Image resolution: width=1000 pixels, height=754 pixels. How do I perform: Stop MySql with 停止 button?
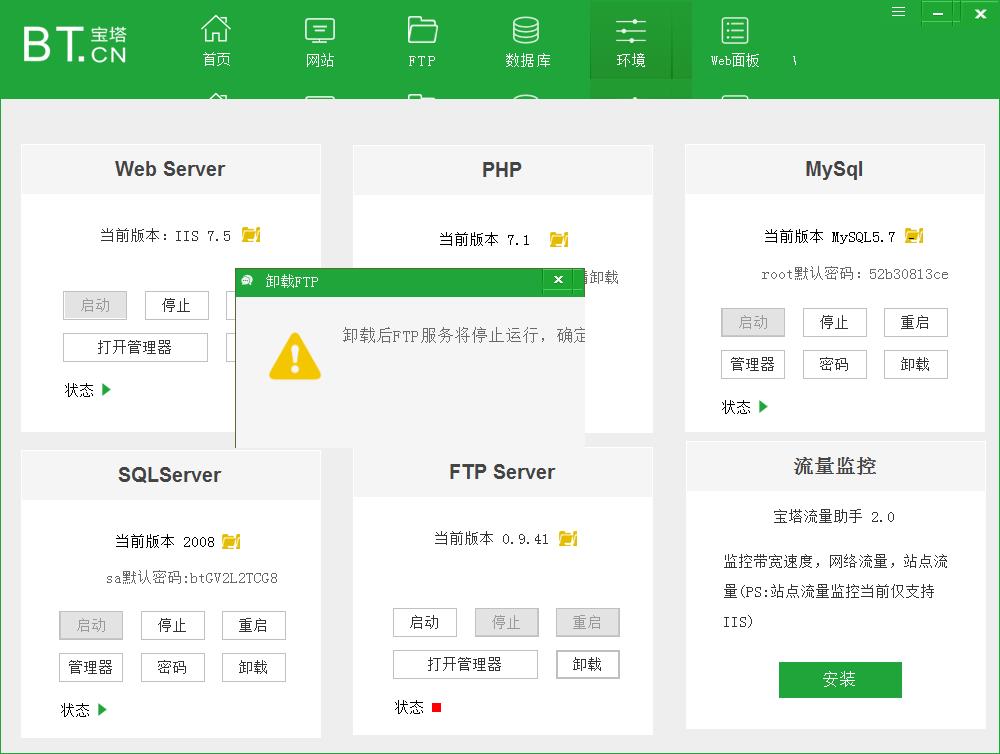tap(834, 322)
